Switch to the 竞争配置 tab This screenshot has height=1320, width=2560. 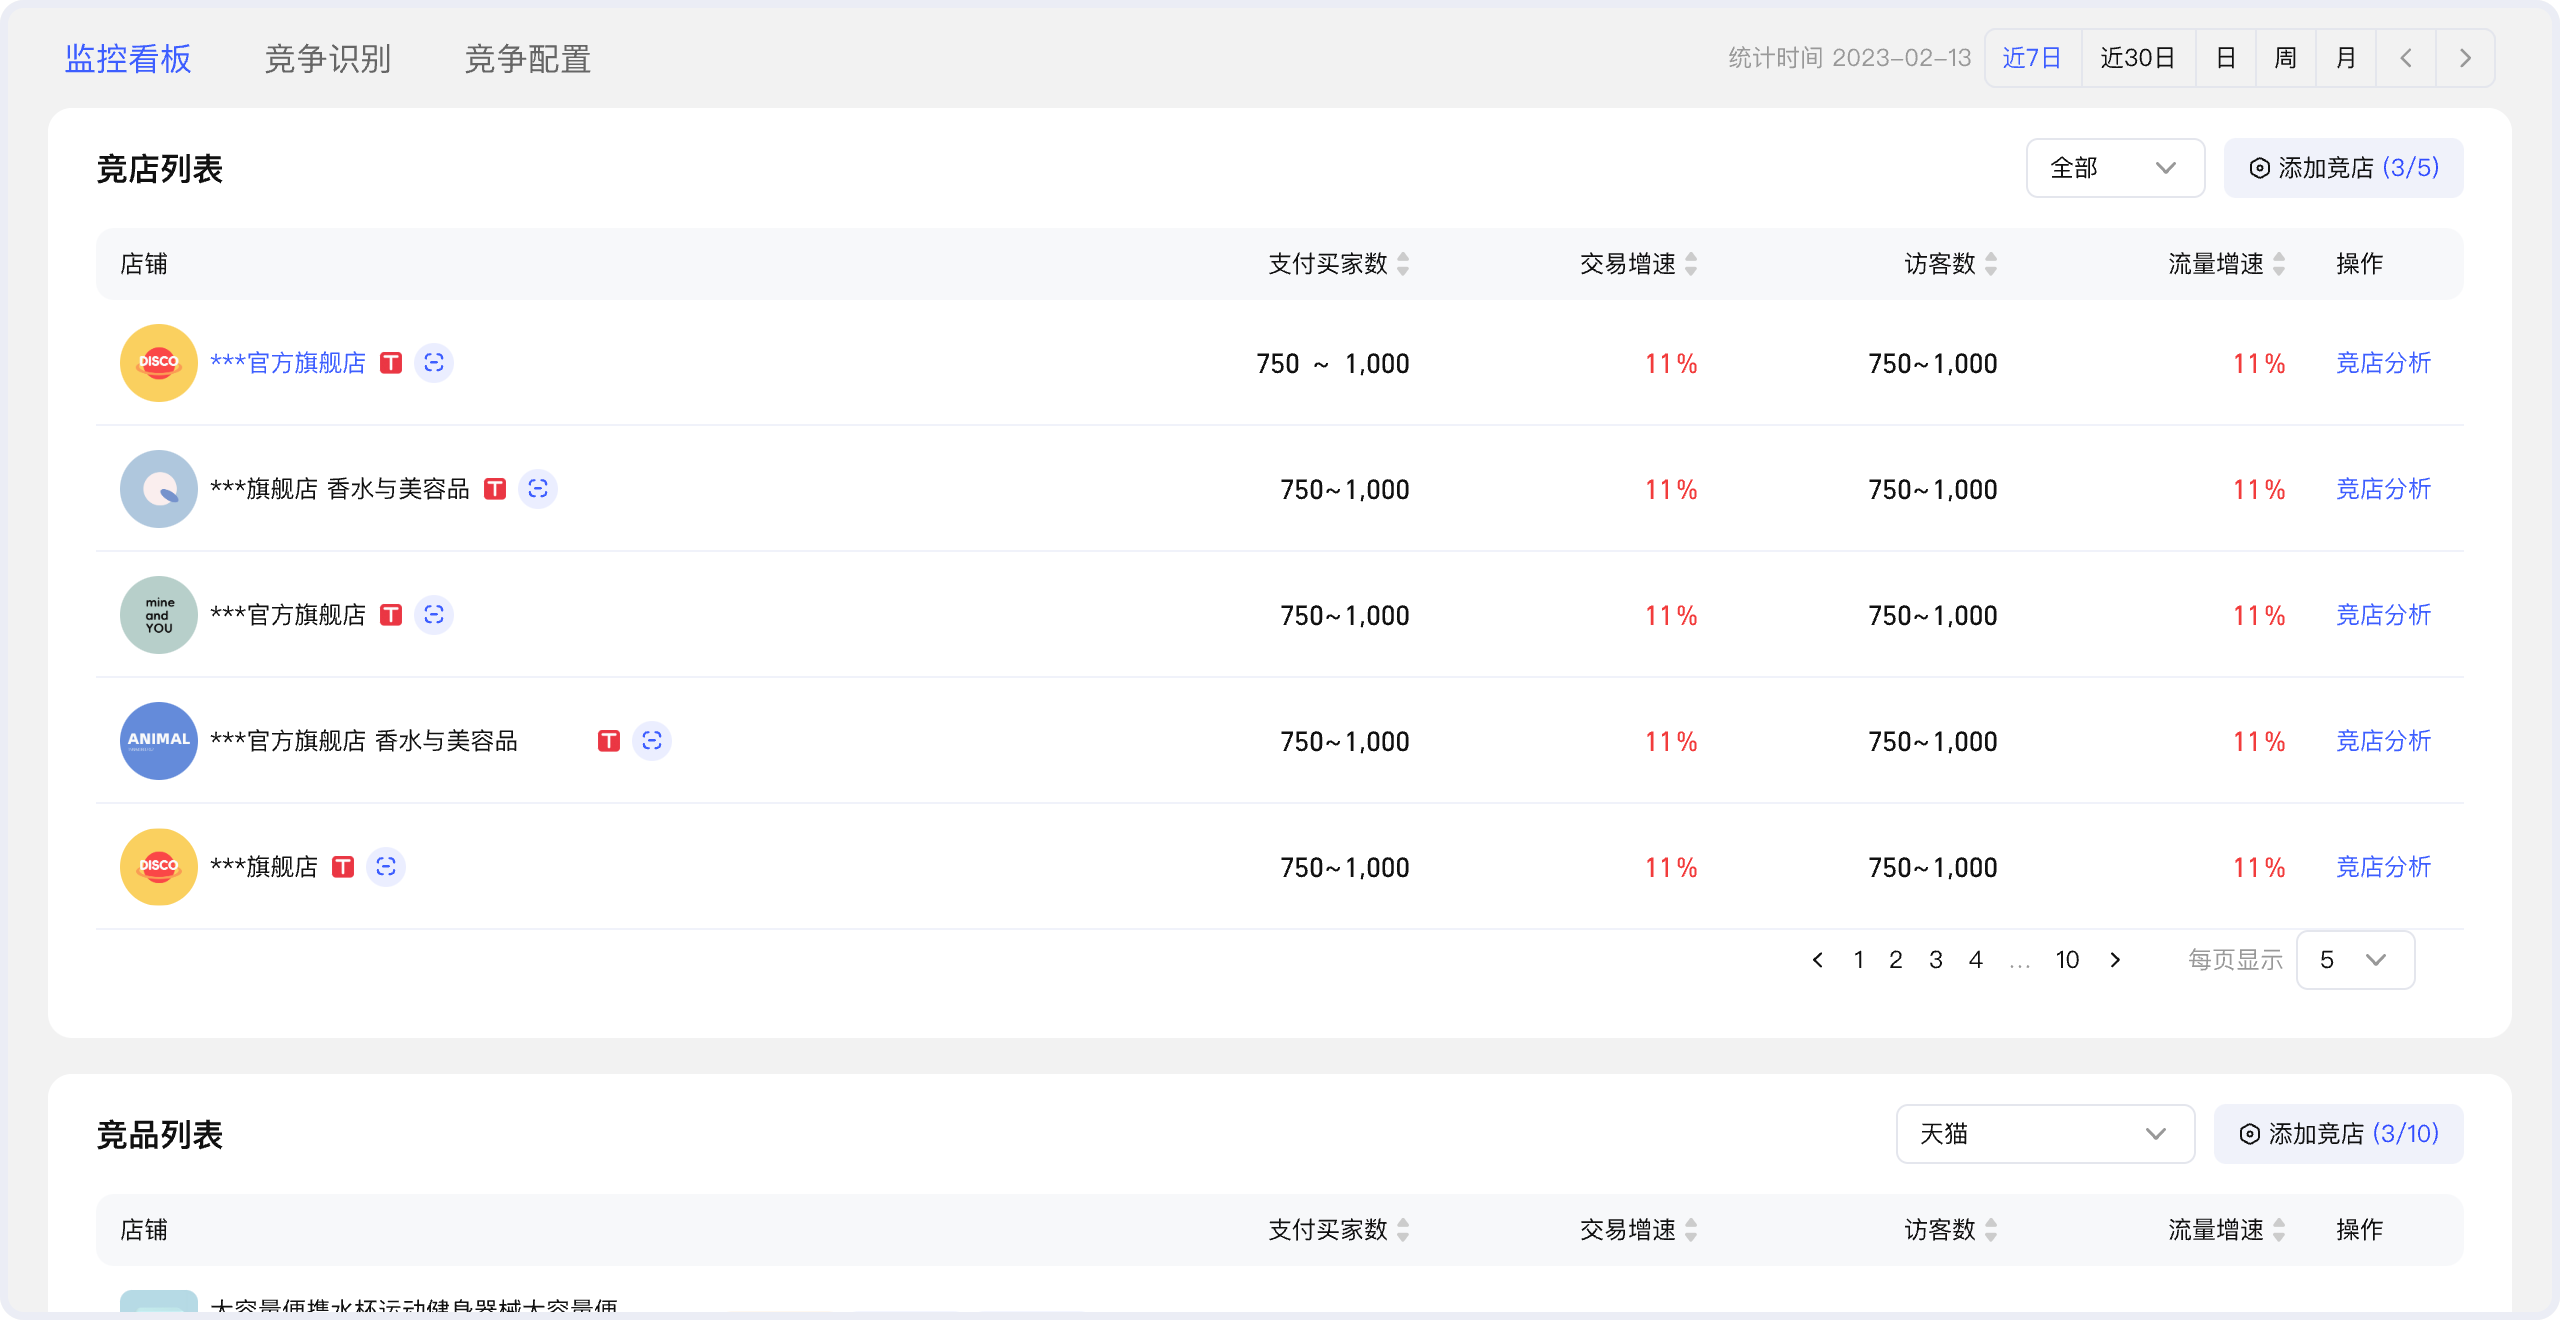pos(528,59)
